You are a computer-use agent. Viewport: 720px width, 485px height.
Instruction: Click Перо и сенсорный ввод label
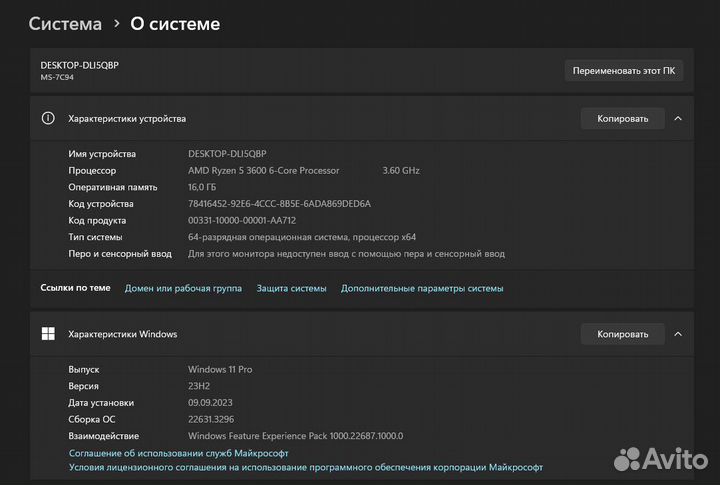click(x=120, y=254)
